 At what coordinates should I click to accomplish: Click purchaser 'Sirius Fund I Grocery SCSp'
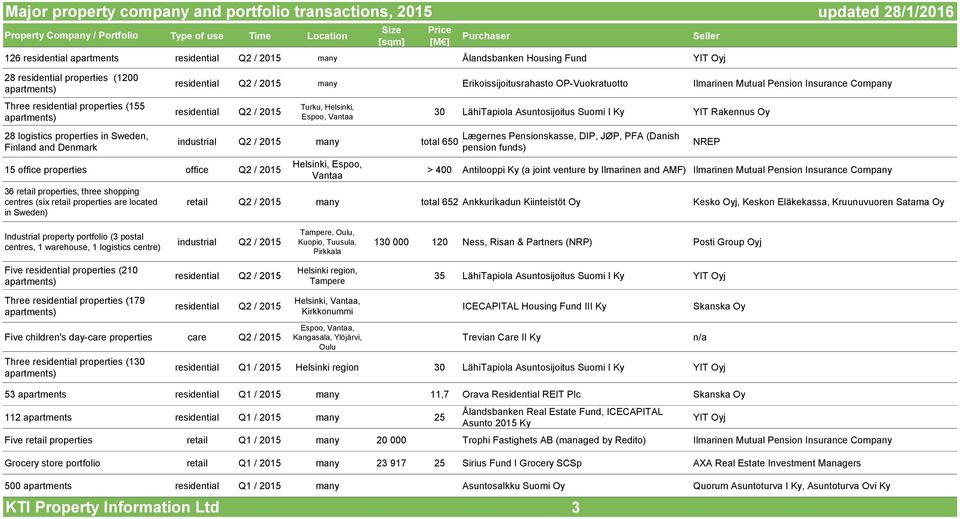click(x=522, y=463)
